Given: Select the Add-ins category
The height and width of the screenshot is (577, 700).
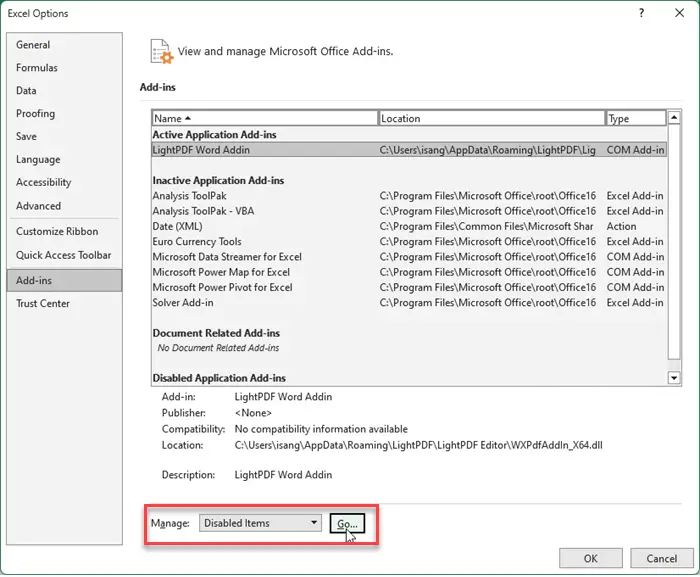Looking at the screenshot, I should (64, 280).
